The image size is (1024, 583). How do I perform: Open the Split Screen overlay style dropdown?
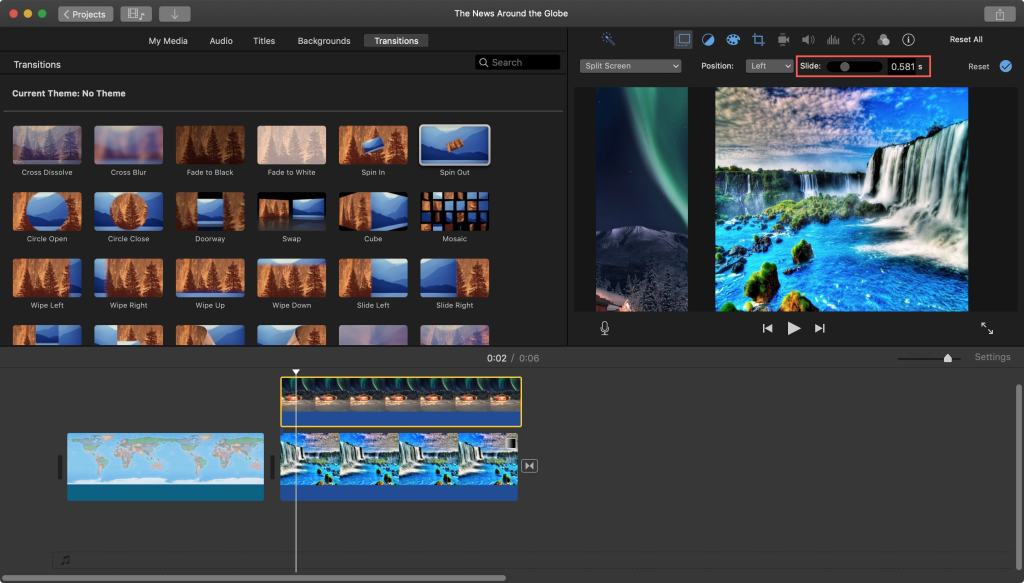pyautogui.click(x=630, y=66)
